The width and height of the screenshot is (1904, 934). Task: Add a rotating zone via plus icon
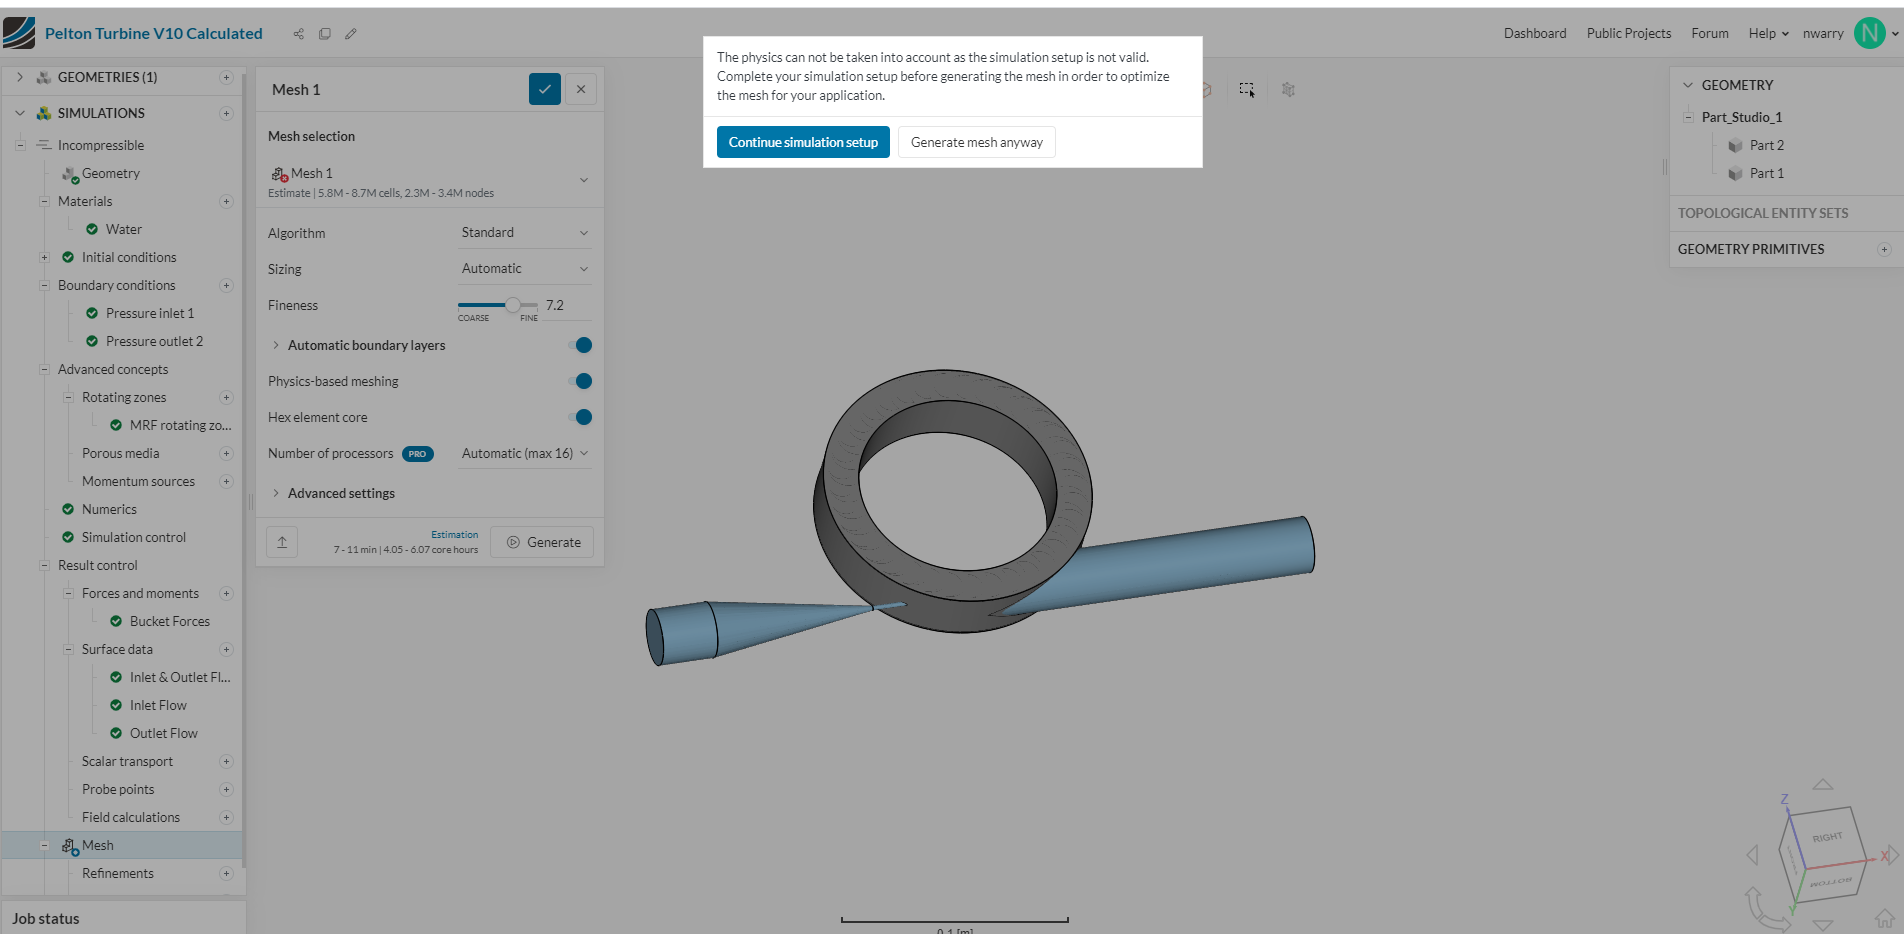[x=226, y=397]
